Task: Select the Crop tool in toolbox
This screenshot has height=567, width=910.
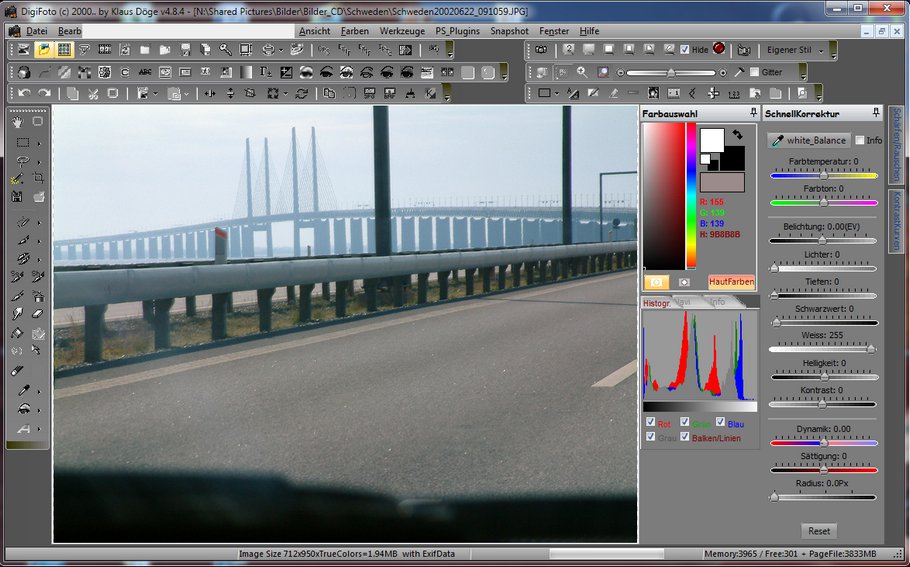Action: point(38,178)
